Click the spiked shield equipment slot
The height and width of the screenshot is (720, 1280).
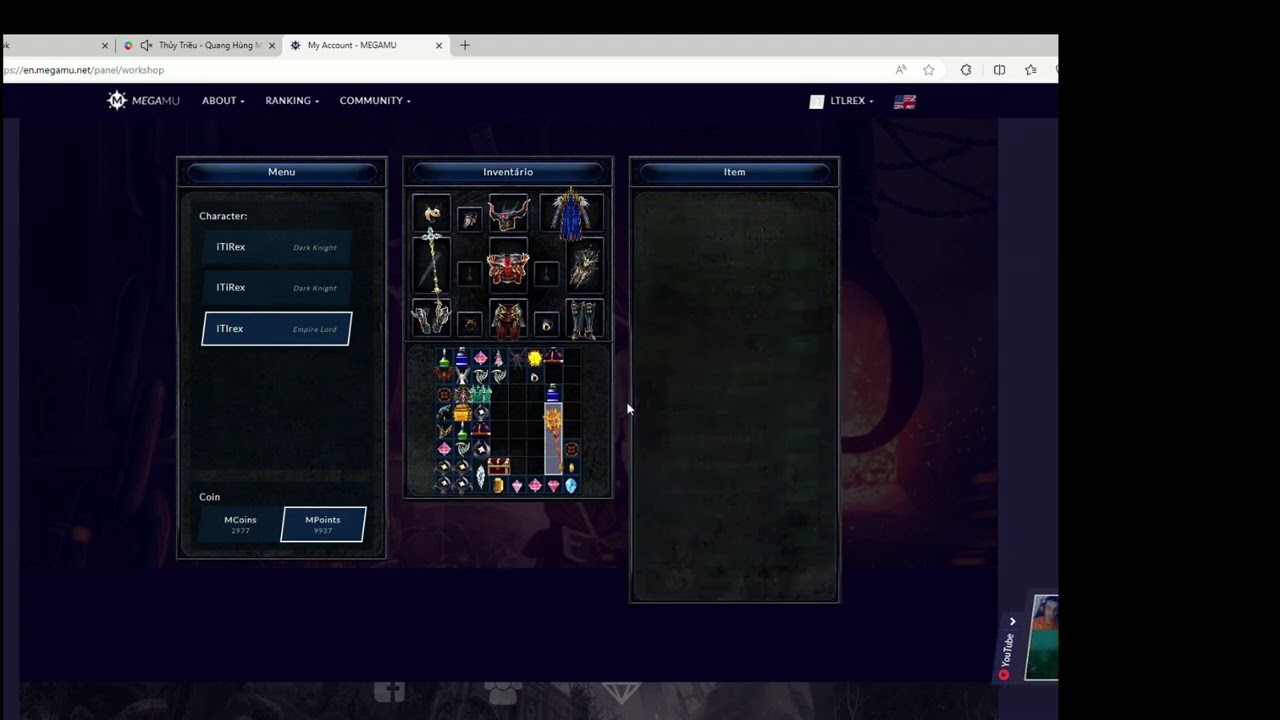tap(585, 266)
